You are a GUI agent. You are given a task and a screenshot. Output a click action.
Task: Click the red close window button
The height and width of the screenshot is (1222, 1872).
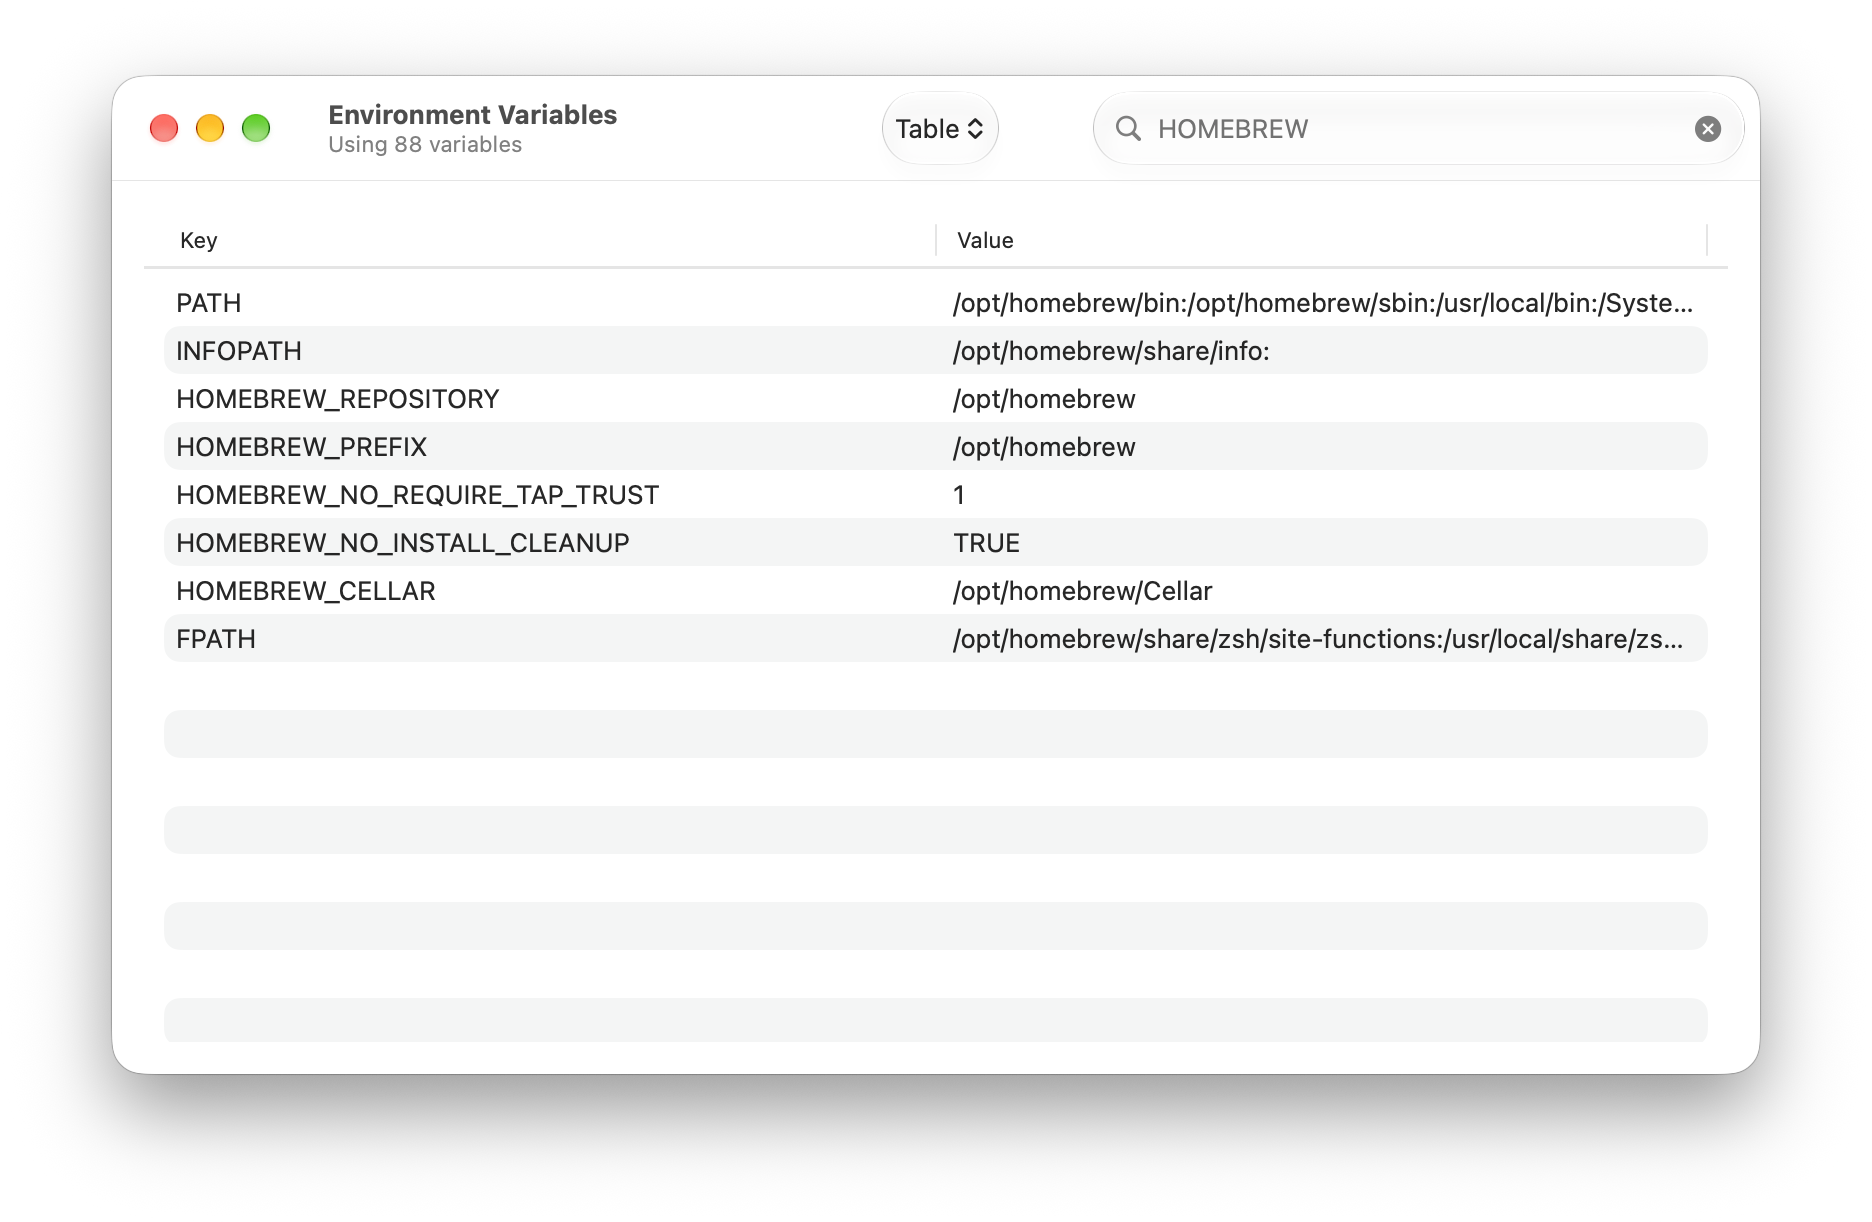(x=164, y=129)
